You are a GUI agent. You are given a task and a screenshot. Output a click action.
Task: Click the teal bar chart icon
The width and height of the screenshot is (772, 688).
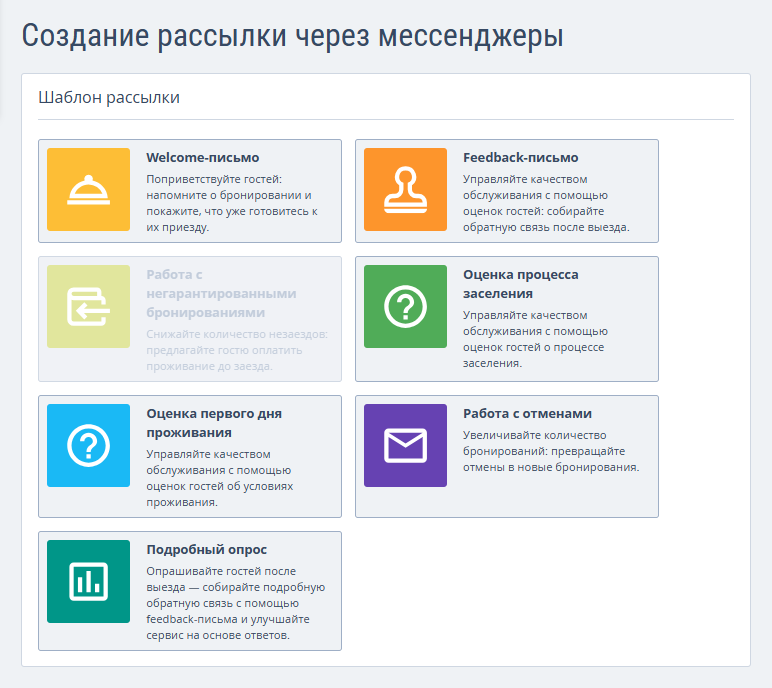pyautogui.click(x=89, y=582)
